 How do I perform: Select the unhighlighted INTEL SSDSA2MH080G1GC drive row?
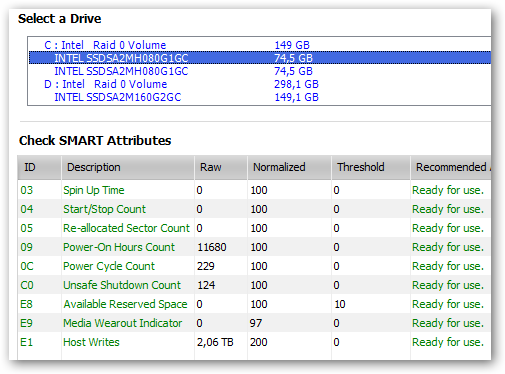(x=260, y=71)
